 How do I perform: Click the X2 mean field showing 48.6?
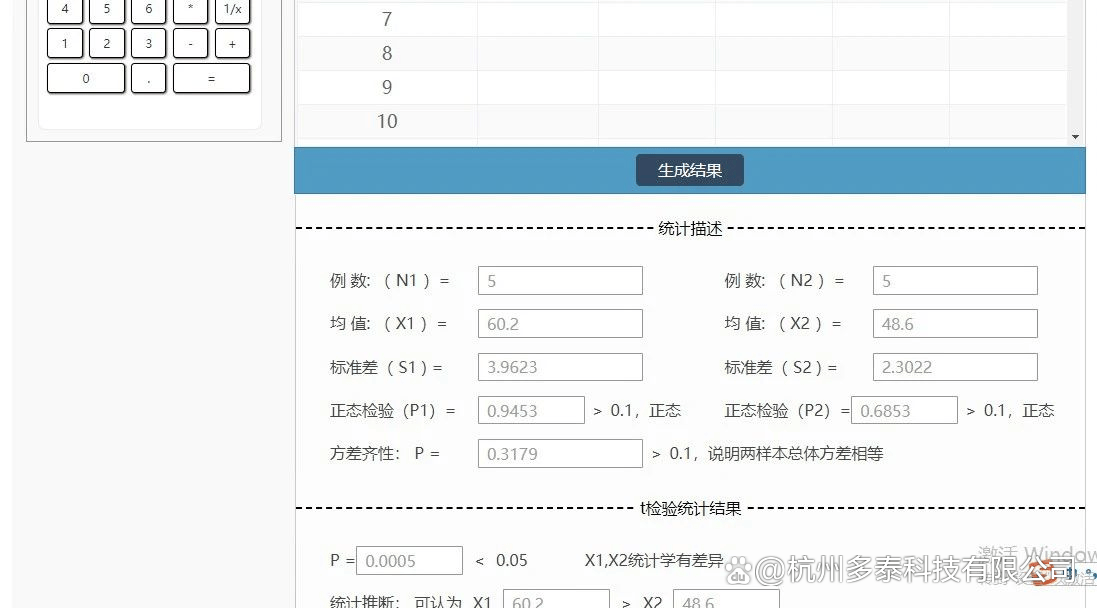[x=955, y=324]
